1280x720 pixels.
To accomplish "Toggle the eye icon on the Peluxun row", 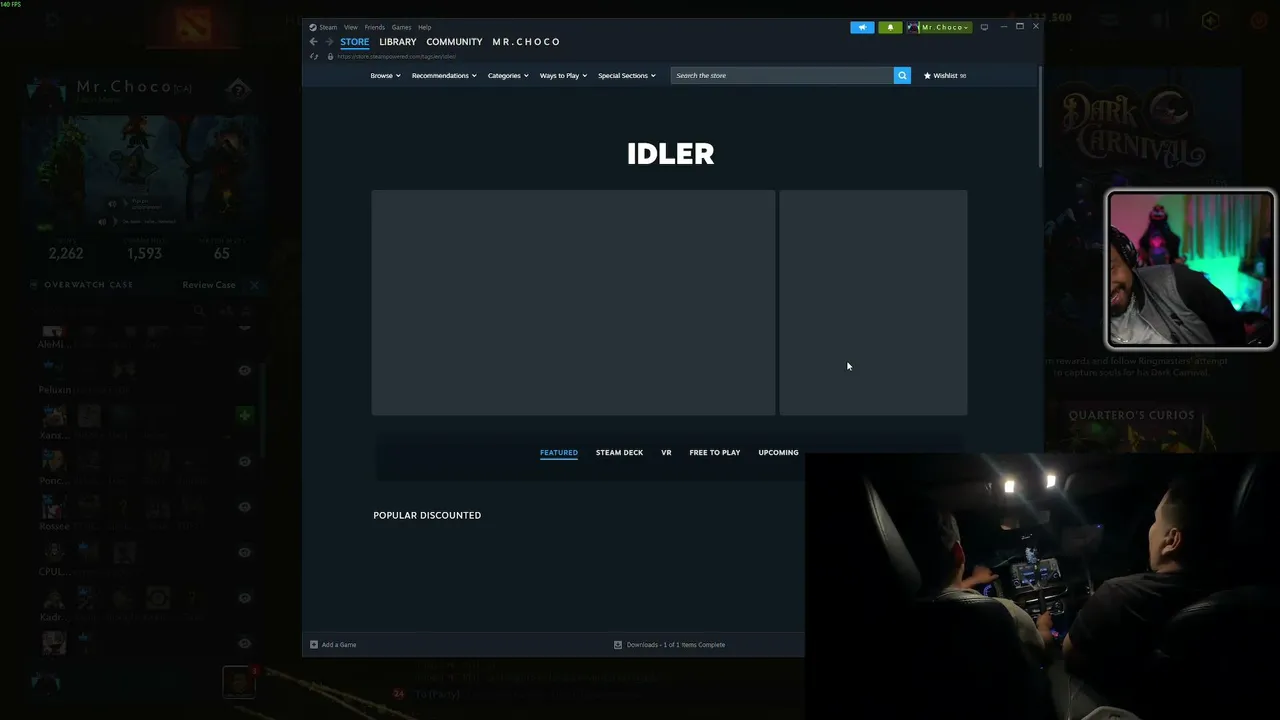I will tap(244, 370).
